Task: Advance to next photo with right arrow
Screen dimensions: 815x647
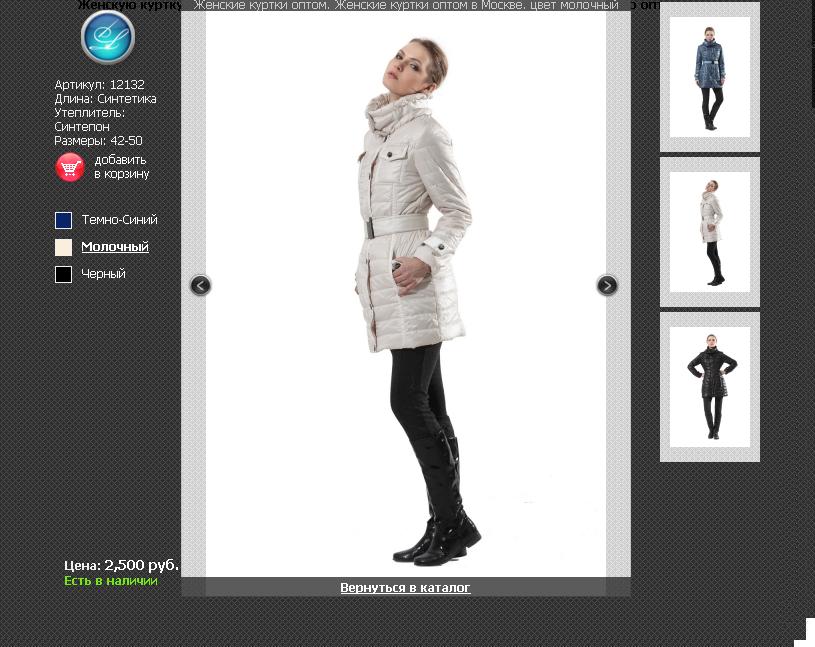Action: tap(607, 285)
